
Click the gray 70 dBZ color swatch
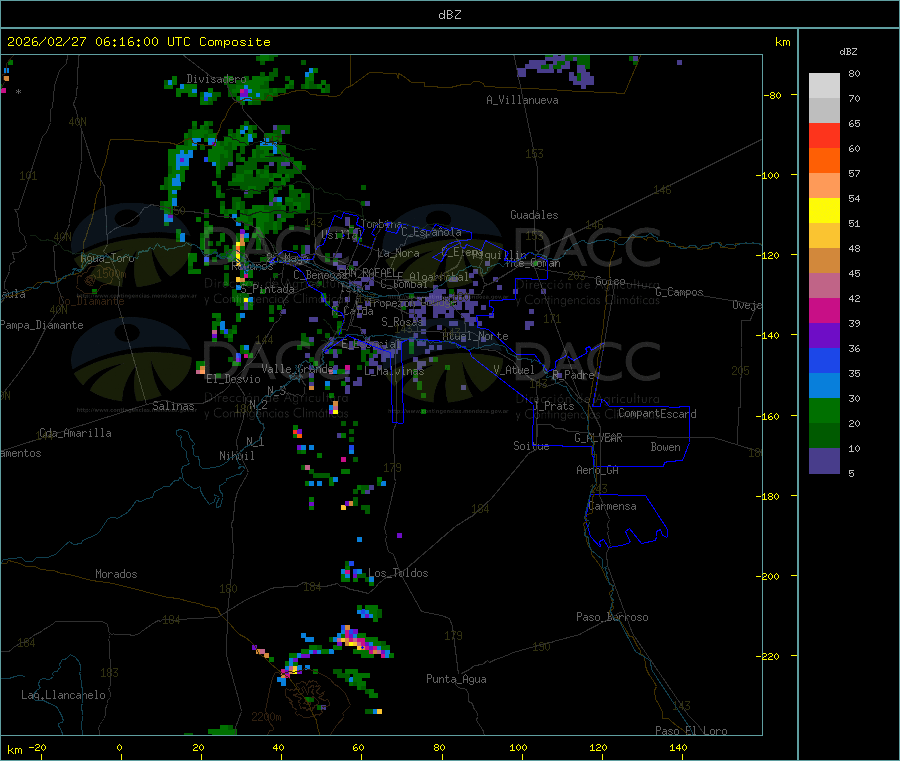824,110
